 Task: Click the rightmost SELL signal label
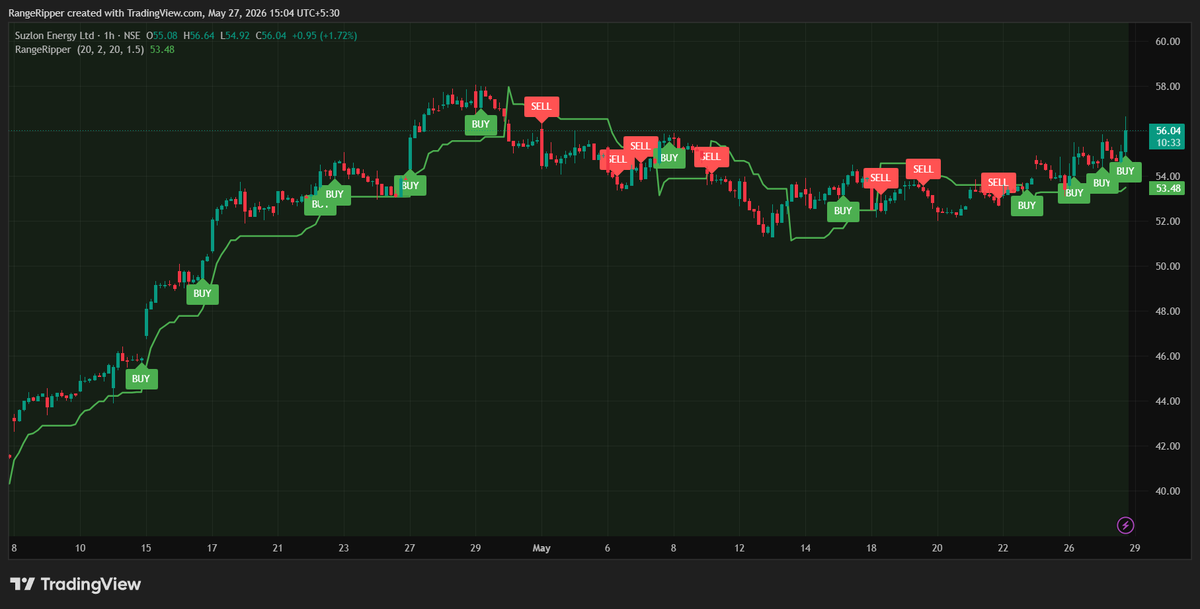(x=997, y=182)
